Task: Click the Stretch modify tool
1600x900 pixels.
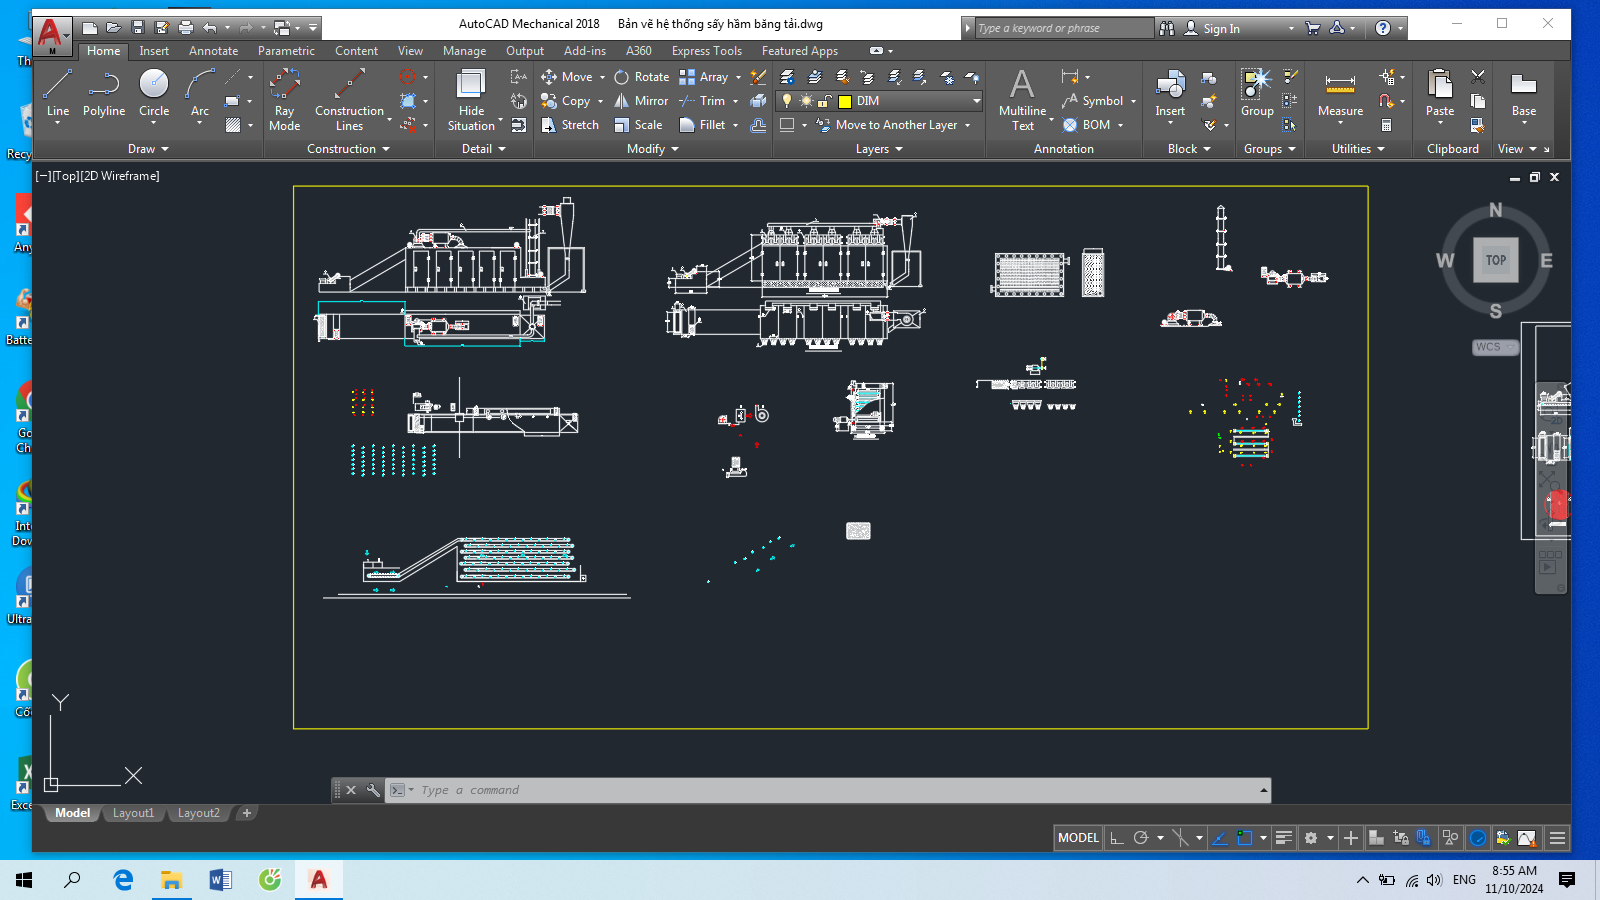Action: [x=570, y=125]
